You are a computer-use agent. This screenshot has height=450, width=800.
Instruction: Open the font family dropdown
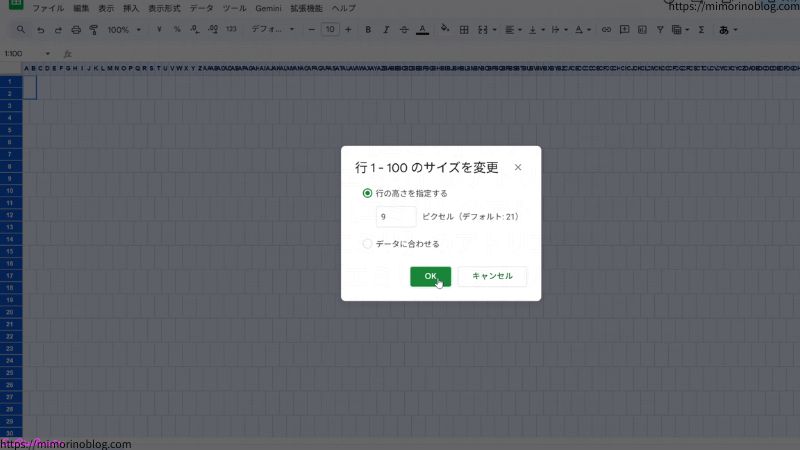[272, 30]
